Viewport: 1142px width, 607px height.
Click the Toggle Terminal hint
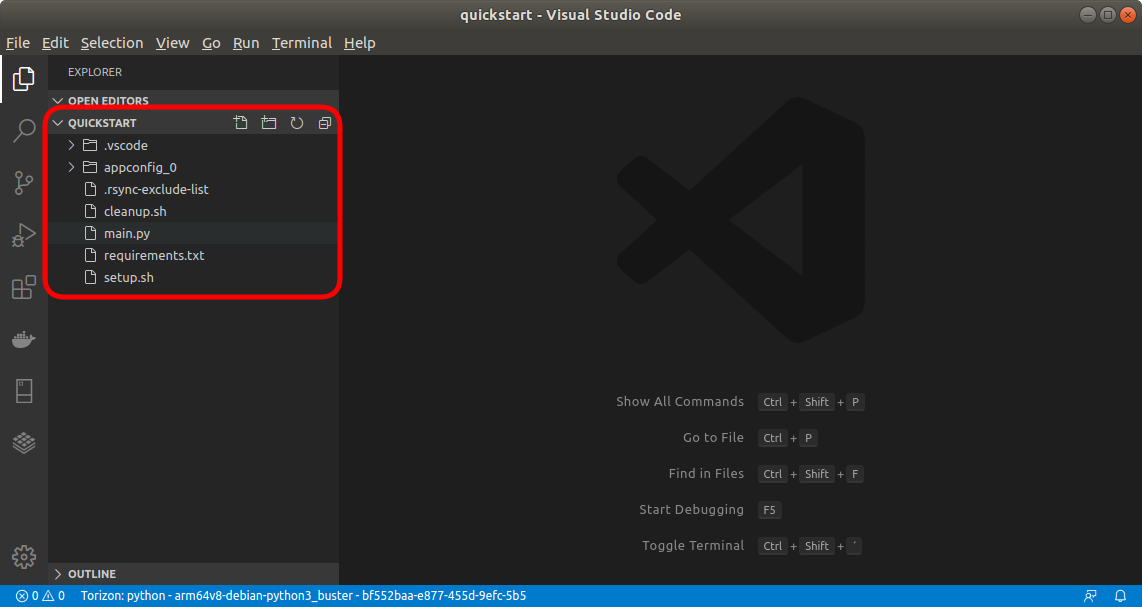(x=693, y=546)
